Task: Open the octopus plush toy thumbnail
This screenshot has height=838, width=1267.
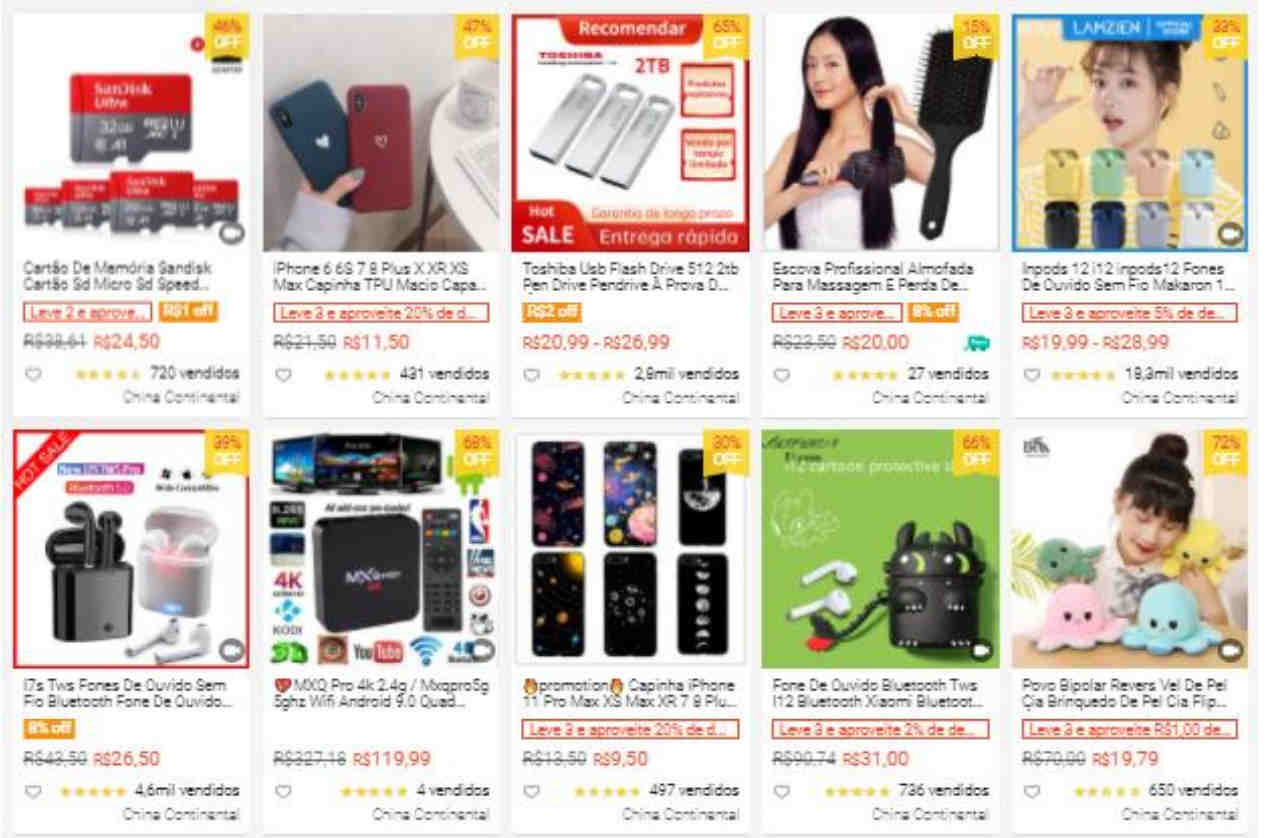Action: pos(1129,549)
